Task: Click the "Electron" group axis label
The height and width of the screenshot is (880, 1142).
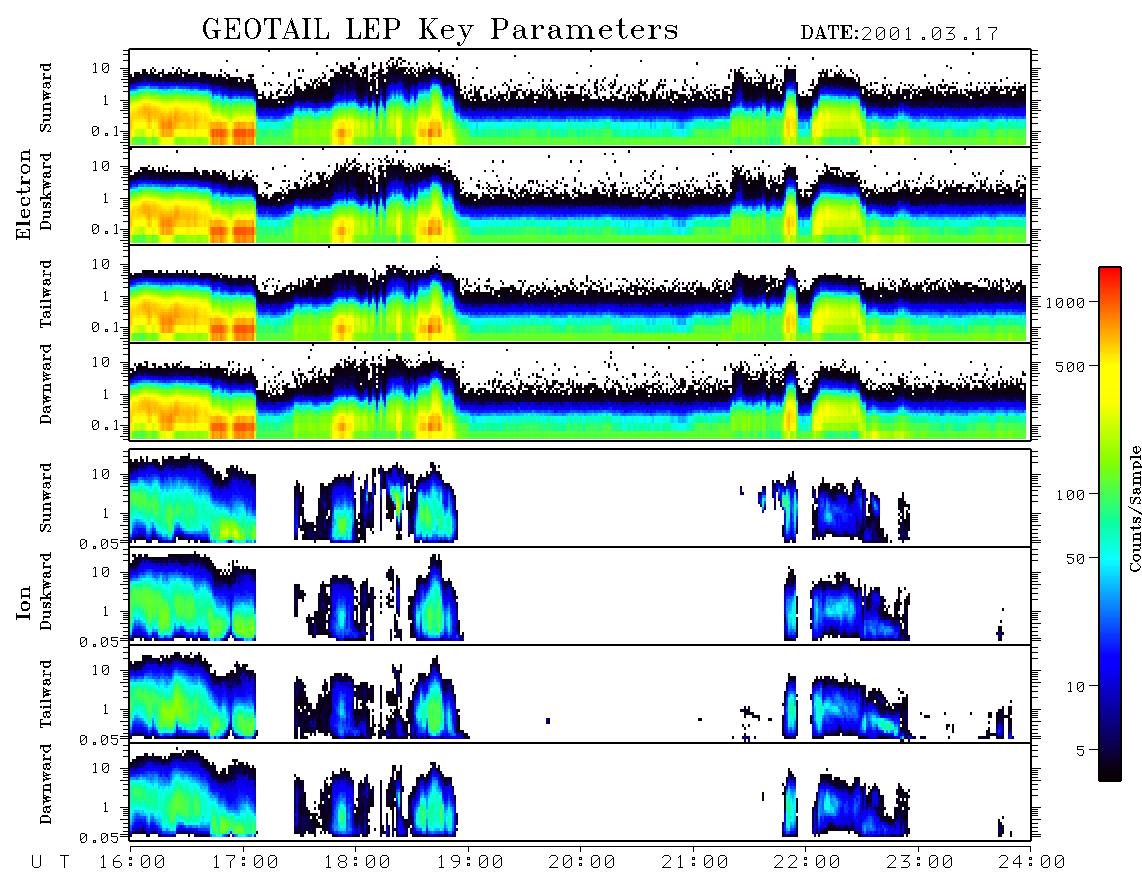Action: coord(24,194)
